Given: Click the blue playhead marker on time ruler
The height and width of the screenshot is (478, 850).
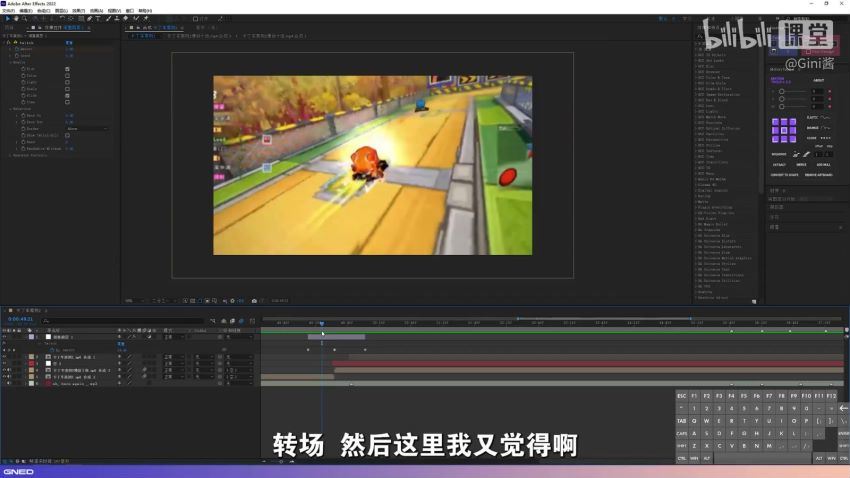Looking at the screenshot, I should [x=322, y=324].
